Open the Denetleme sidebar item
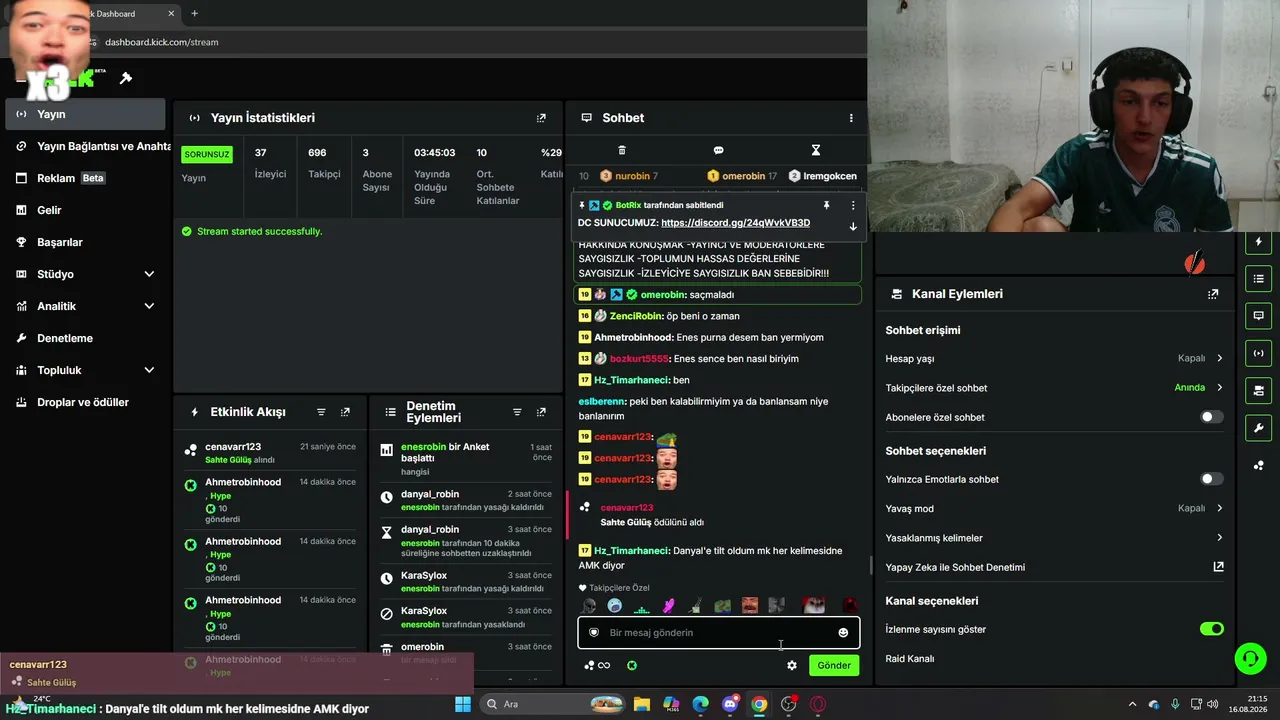Image resolution: width=1280 pixels, height=720 pixels. pyautogui.click(x=85, y=338)
